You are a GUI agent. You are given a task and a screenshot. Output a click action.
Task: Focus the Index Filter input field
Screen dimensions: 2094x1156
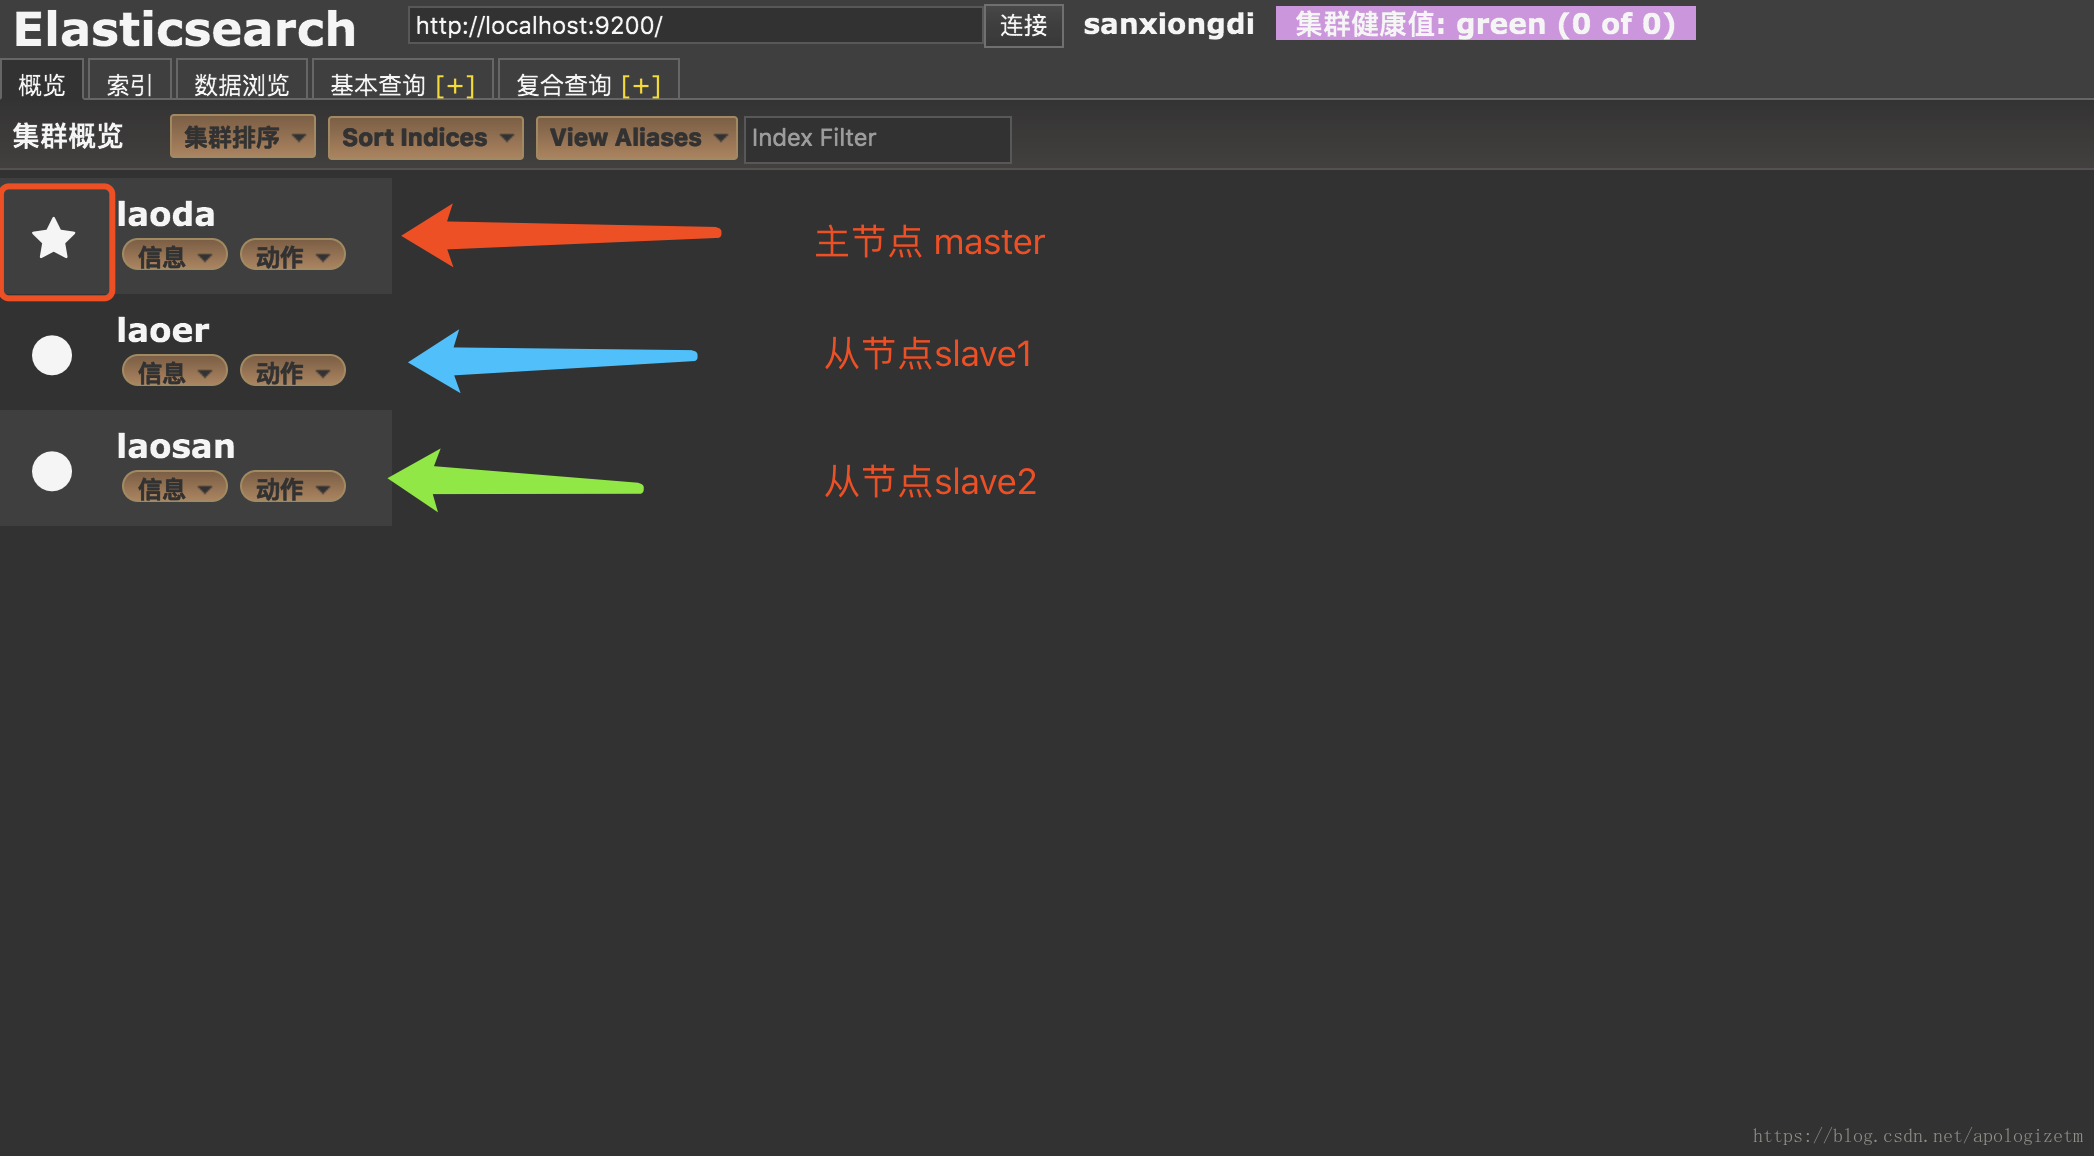[x=877, y=138]
